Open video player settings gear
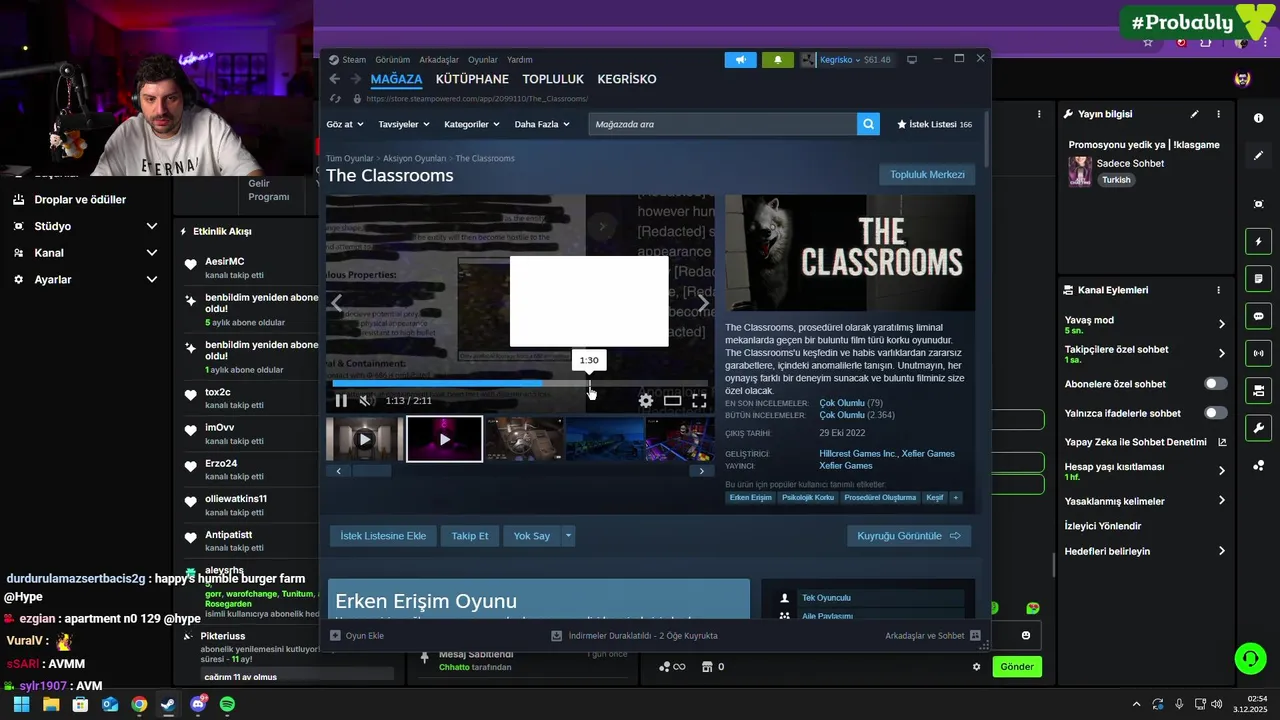1280x720 pixels. tap(646, 401)
